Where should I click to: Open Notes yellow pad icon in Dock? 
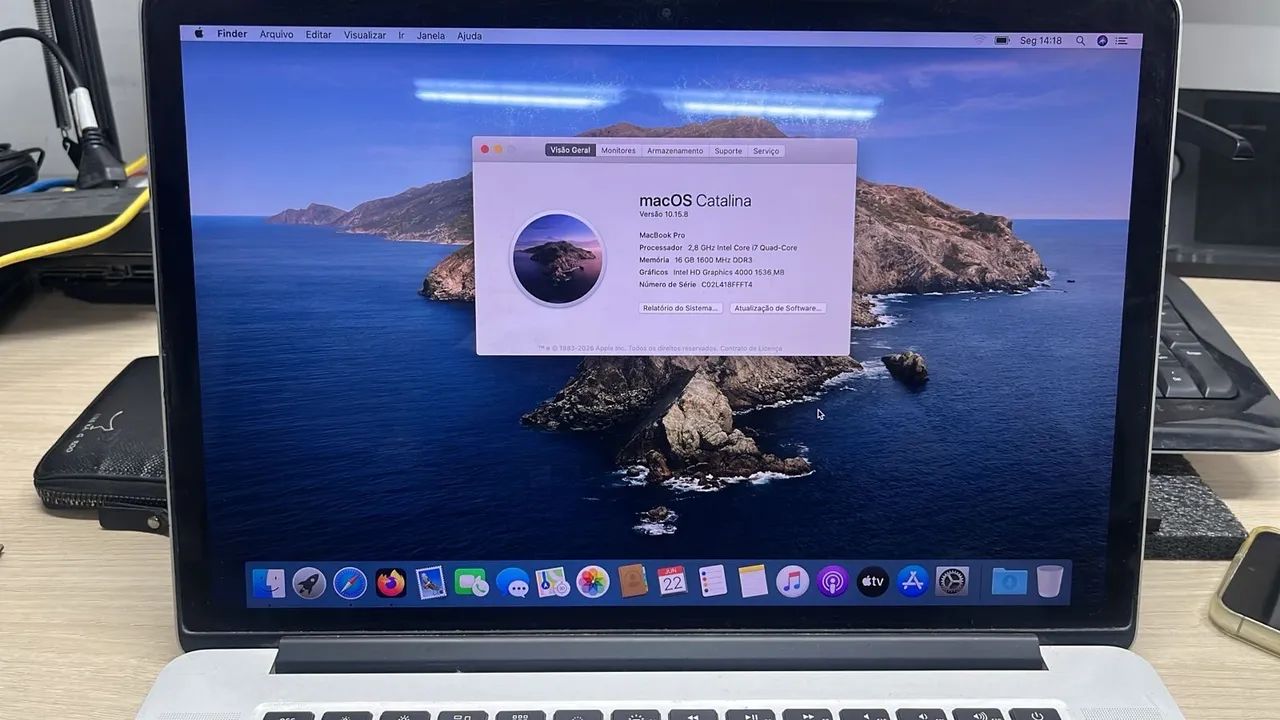tap(753, 581)
